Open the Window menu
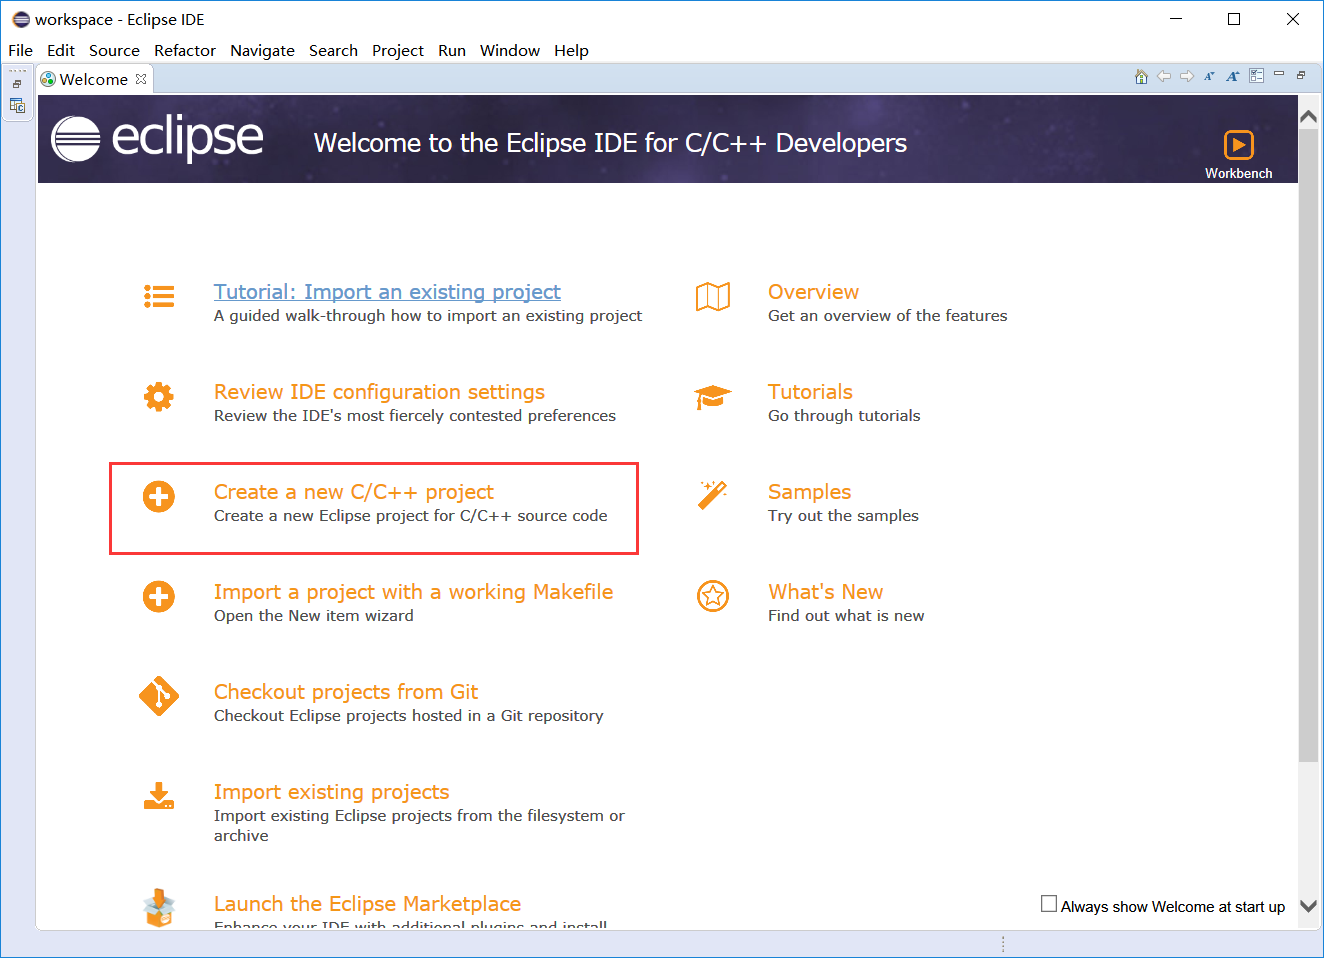The height and width of the screenshot is (958, 1324). pos(510,50)
